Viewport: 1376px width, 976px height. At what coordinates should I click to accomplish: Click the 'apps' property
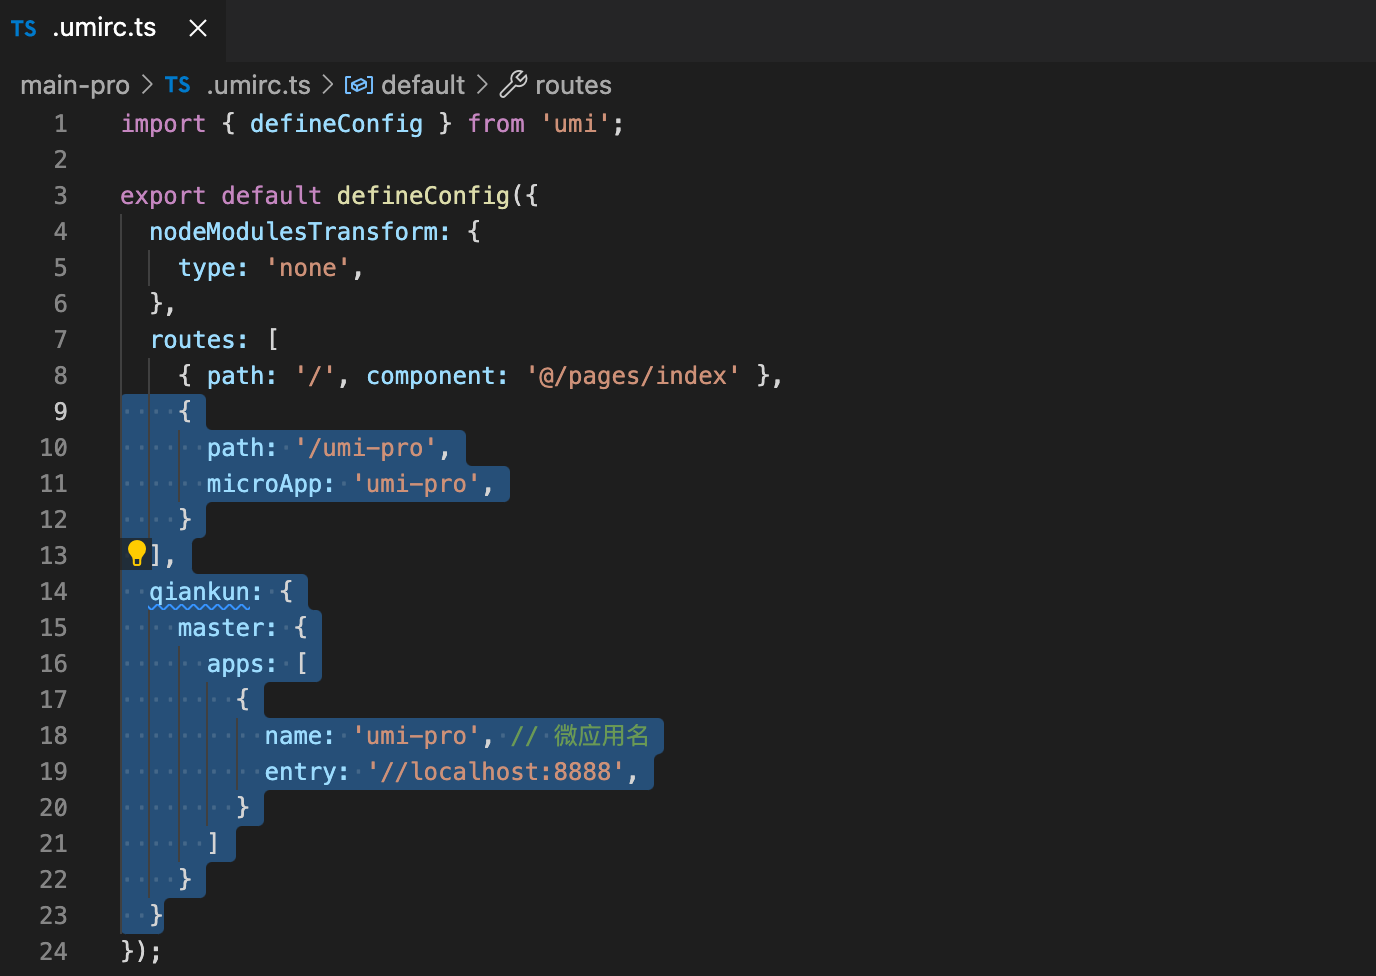pos(235,664)
